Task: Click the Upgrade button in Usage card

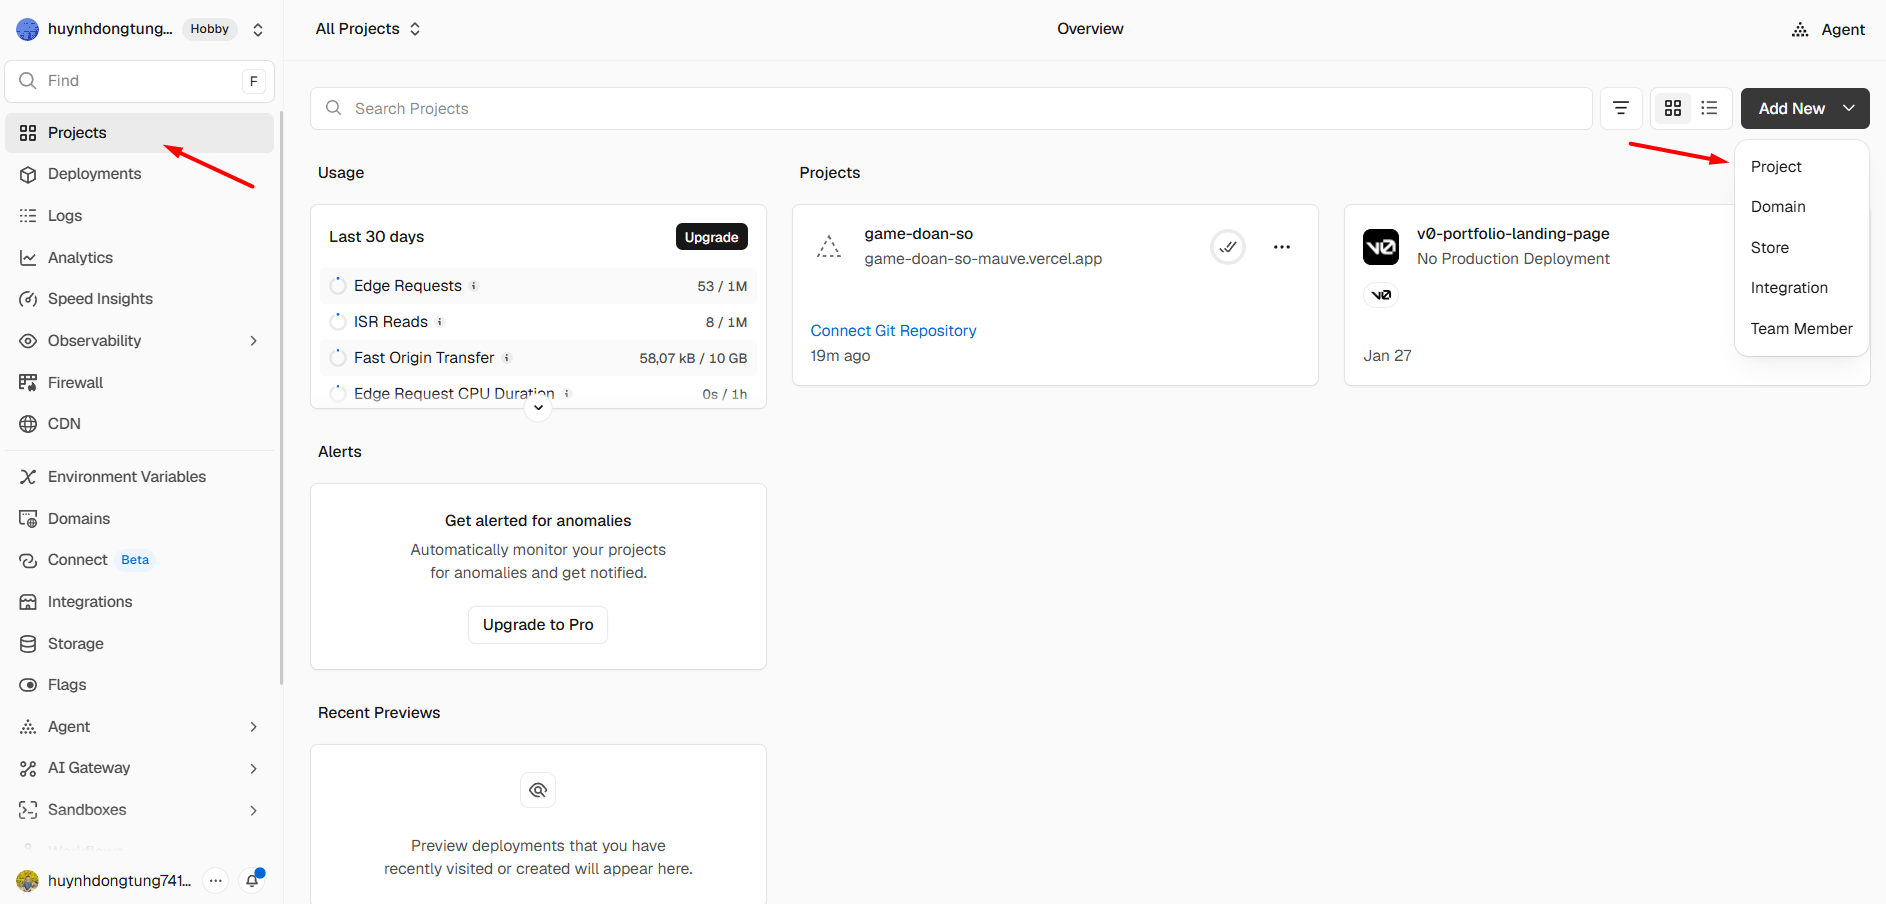Action: [712, 237]
